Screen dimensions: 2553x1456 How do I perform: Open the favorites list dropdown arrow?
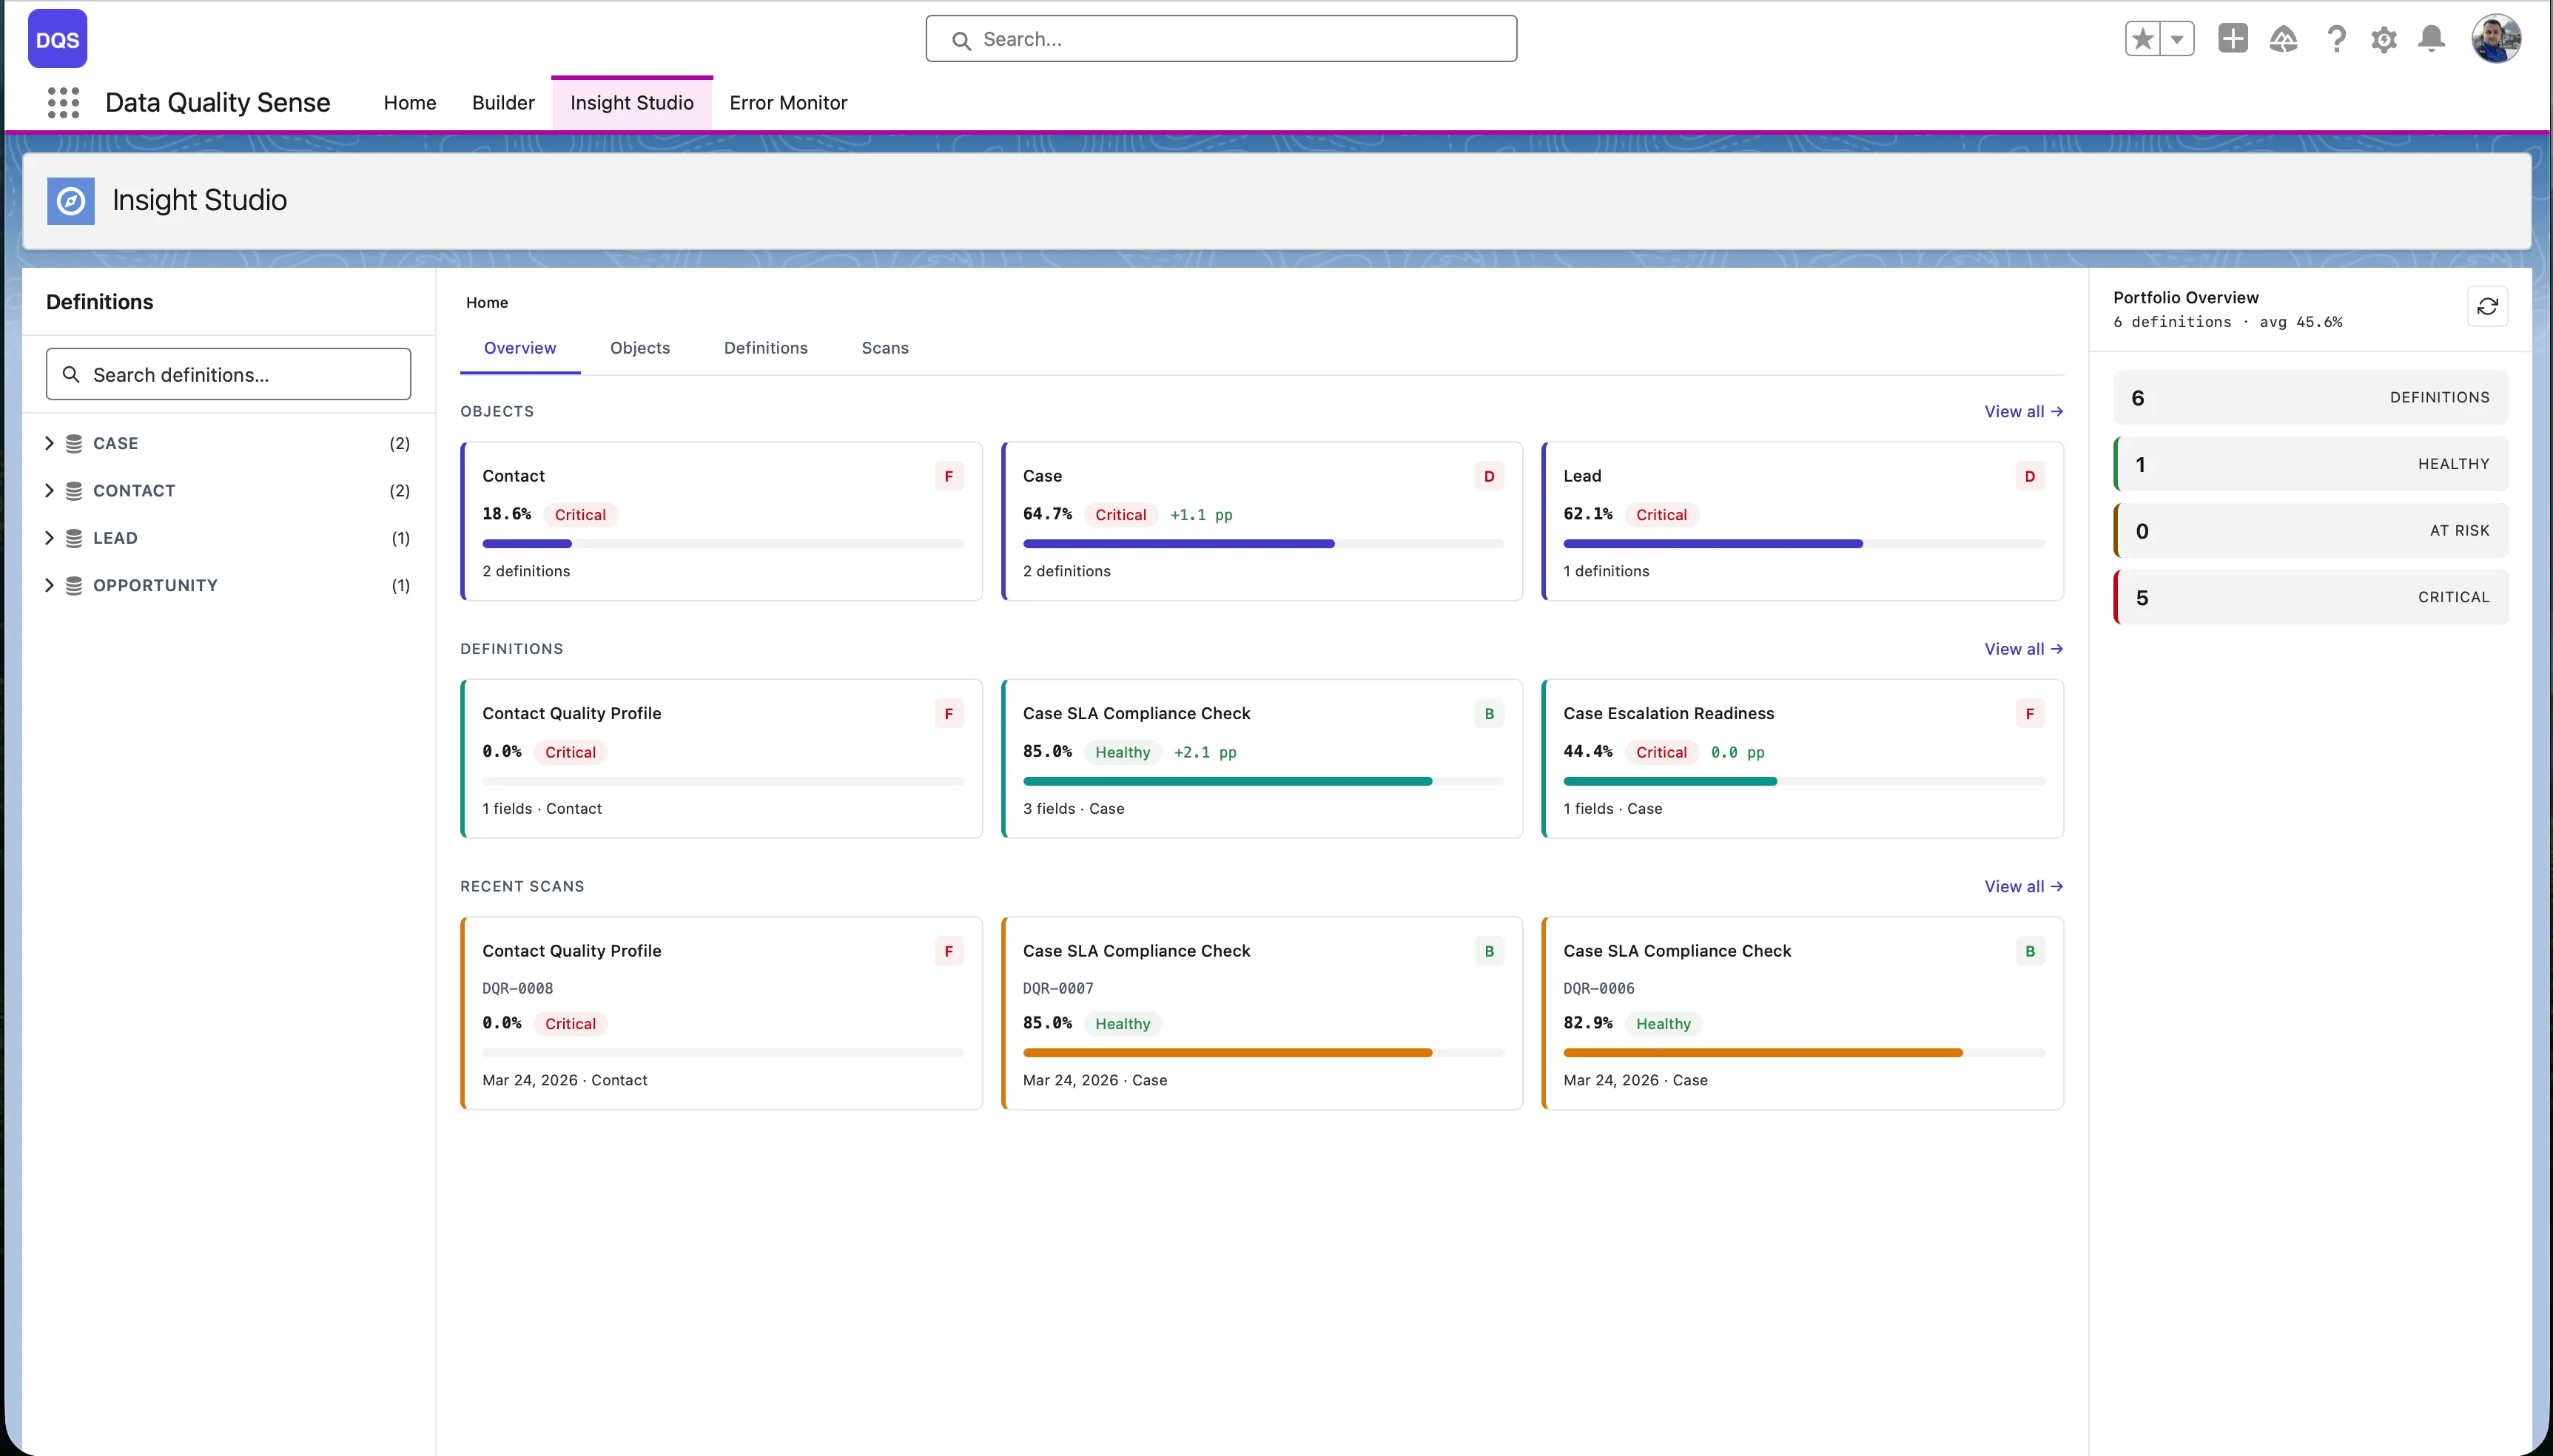pyautogui.click(x=2177, y=39)
